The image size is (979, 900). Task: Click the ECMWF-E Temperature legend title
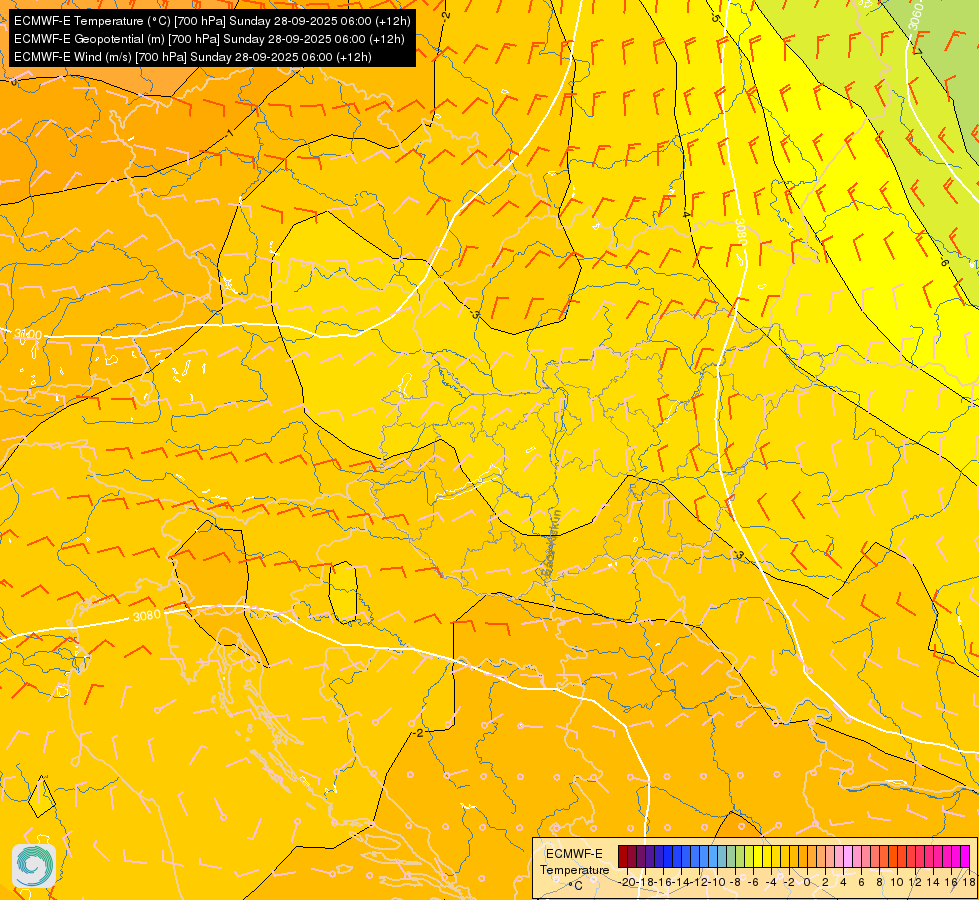[x=574, y=862]
